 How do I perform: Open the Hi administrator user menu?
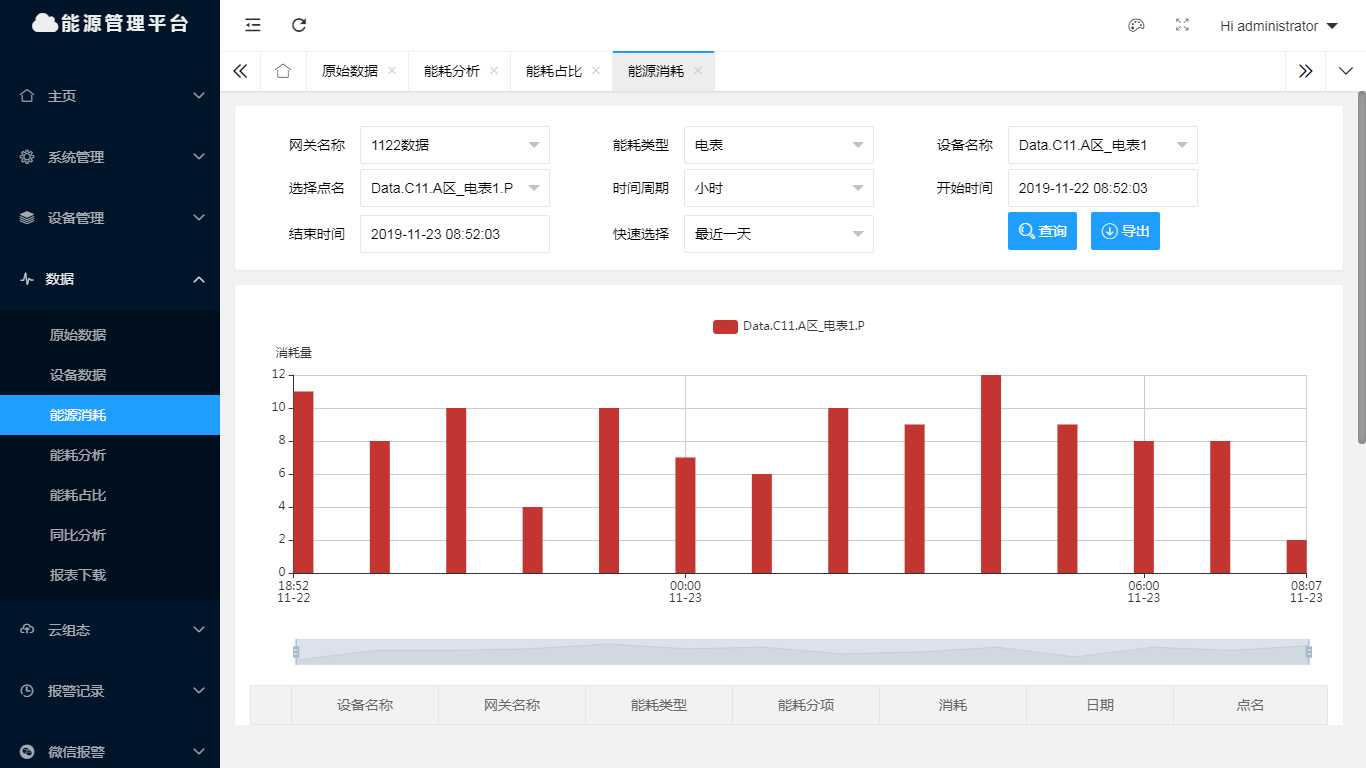click(1278, 26)
